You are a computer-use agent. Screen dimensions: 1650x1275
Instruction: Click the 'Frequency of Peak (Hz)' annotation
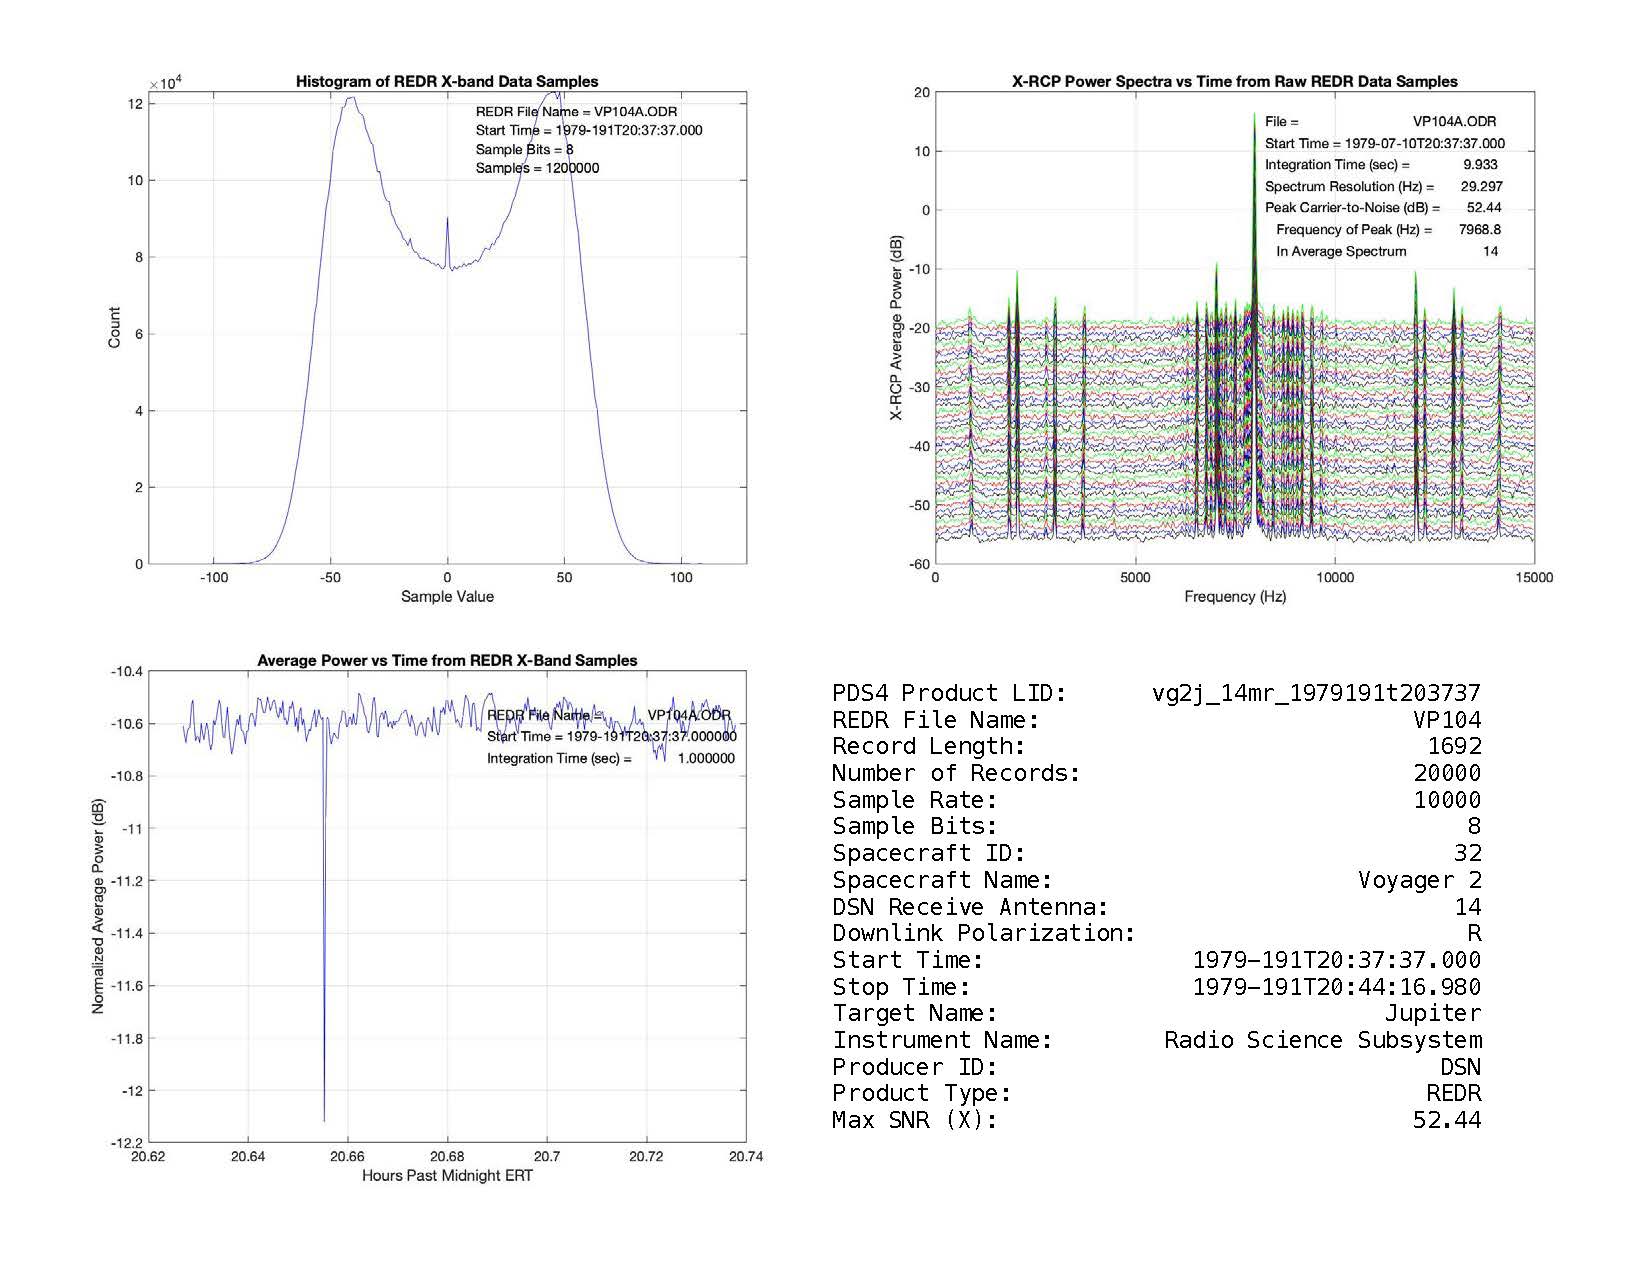(x=1353, y=230)
